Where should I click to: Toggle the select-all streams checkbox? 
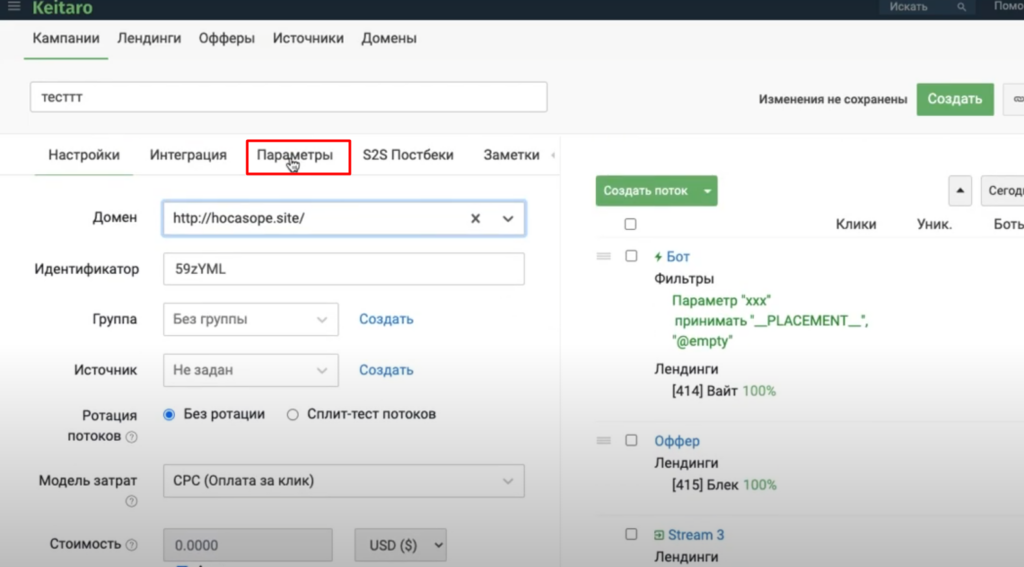pyautogui.click(x=630, y=225)
